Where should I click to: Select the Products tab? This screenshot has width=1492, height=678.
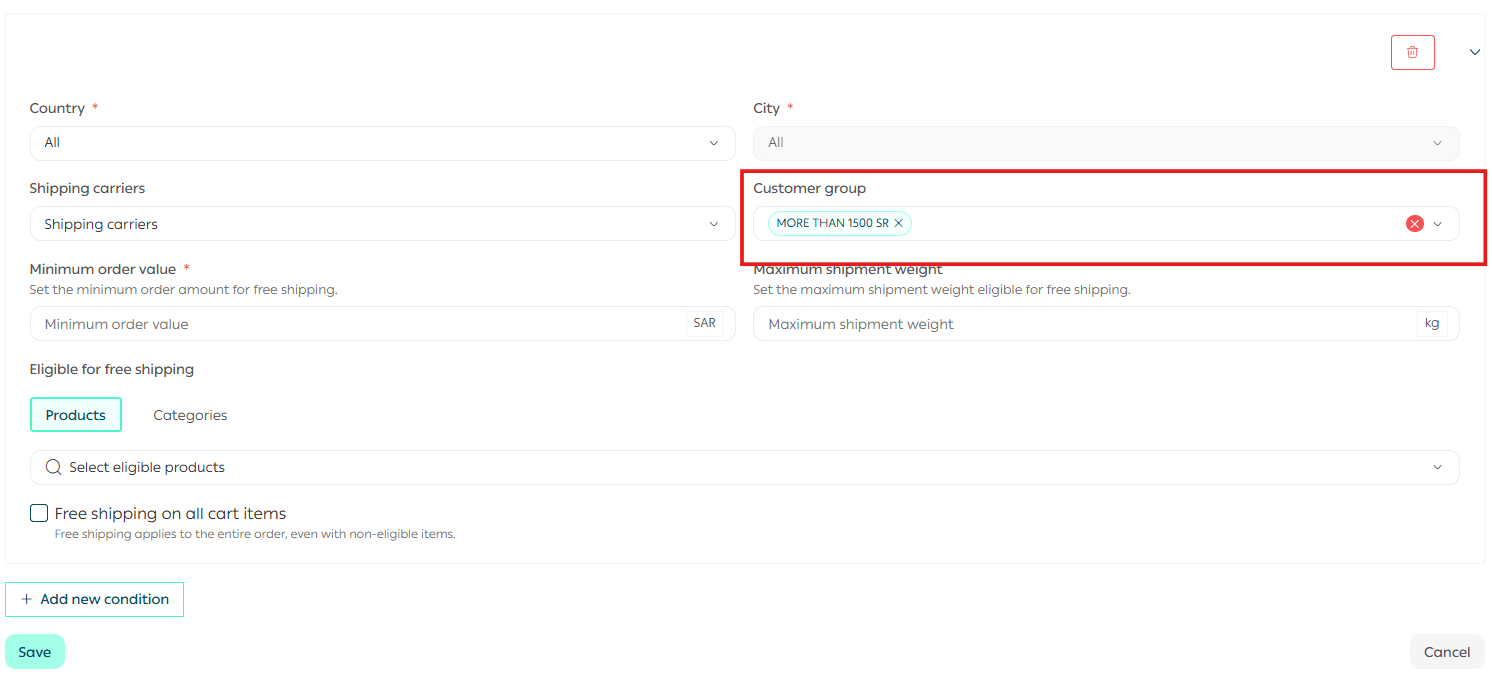[x=76, y=415]
